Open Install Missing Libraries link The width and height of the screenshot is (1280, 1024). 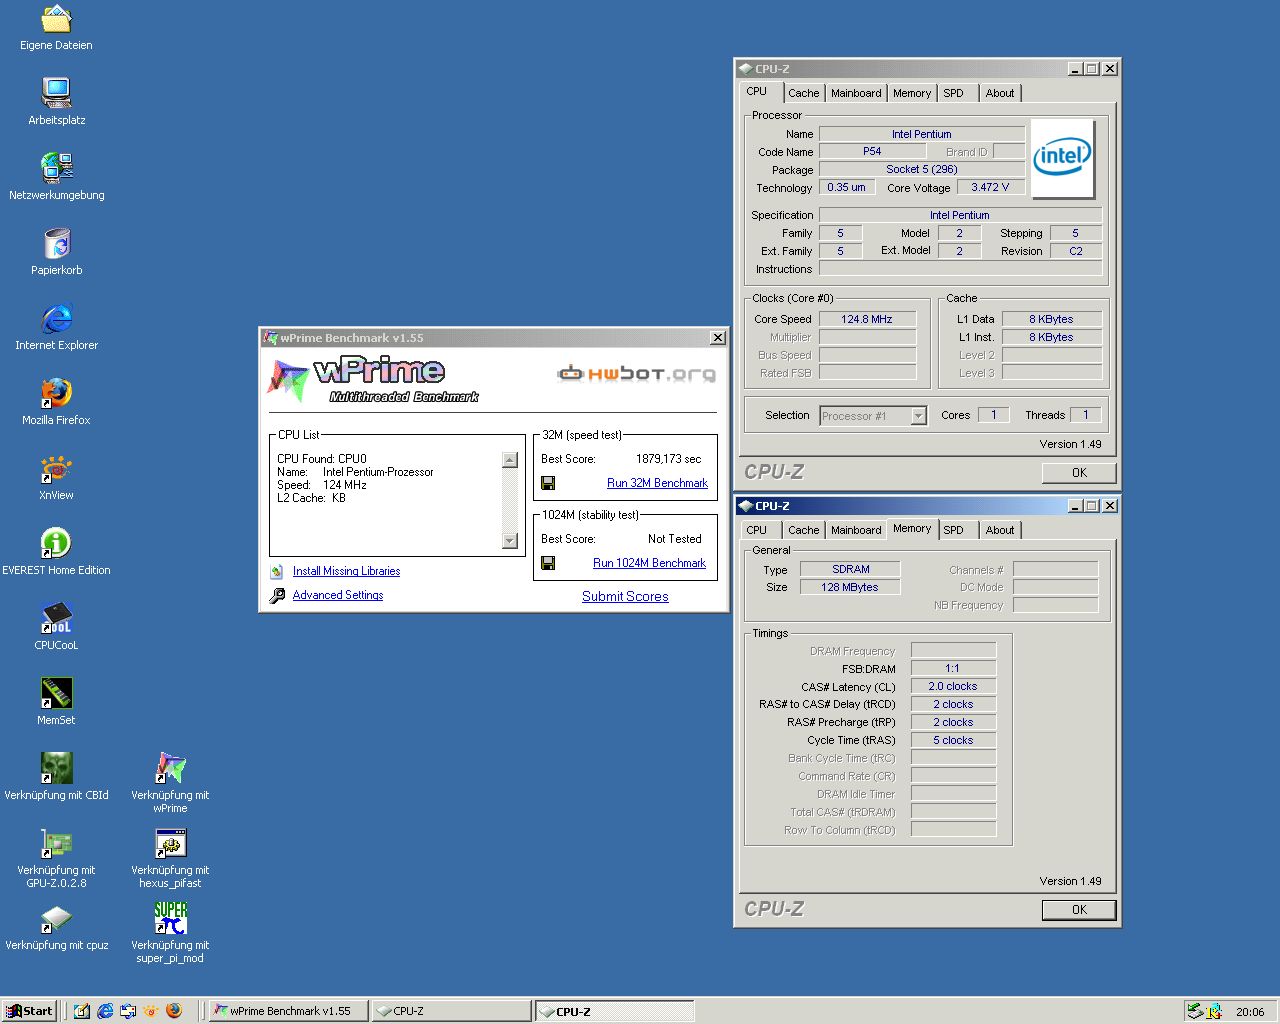346,571
